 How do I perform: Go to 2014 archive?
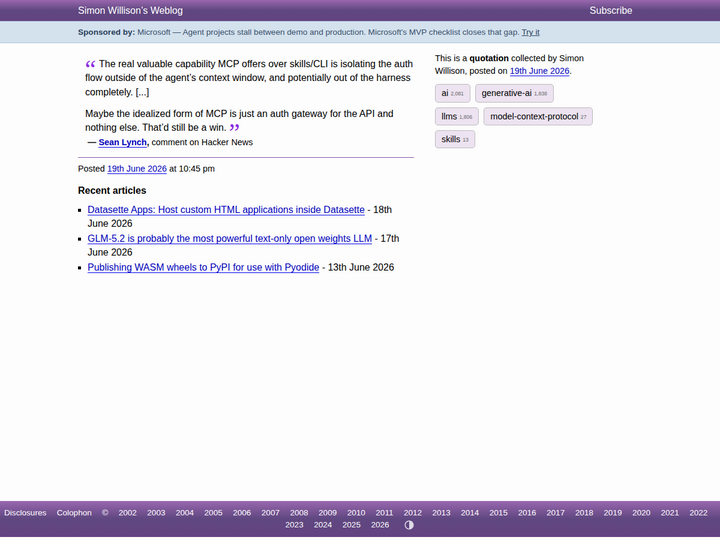[x=469, y=513]
